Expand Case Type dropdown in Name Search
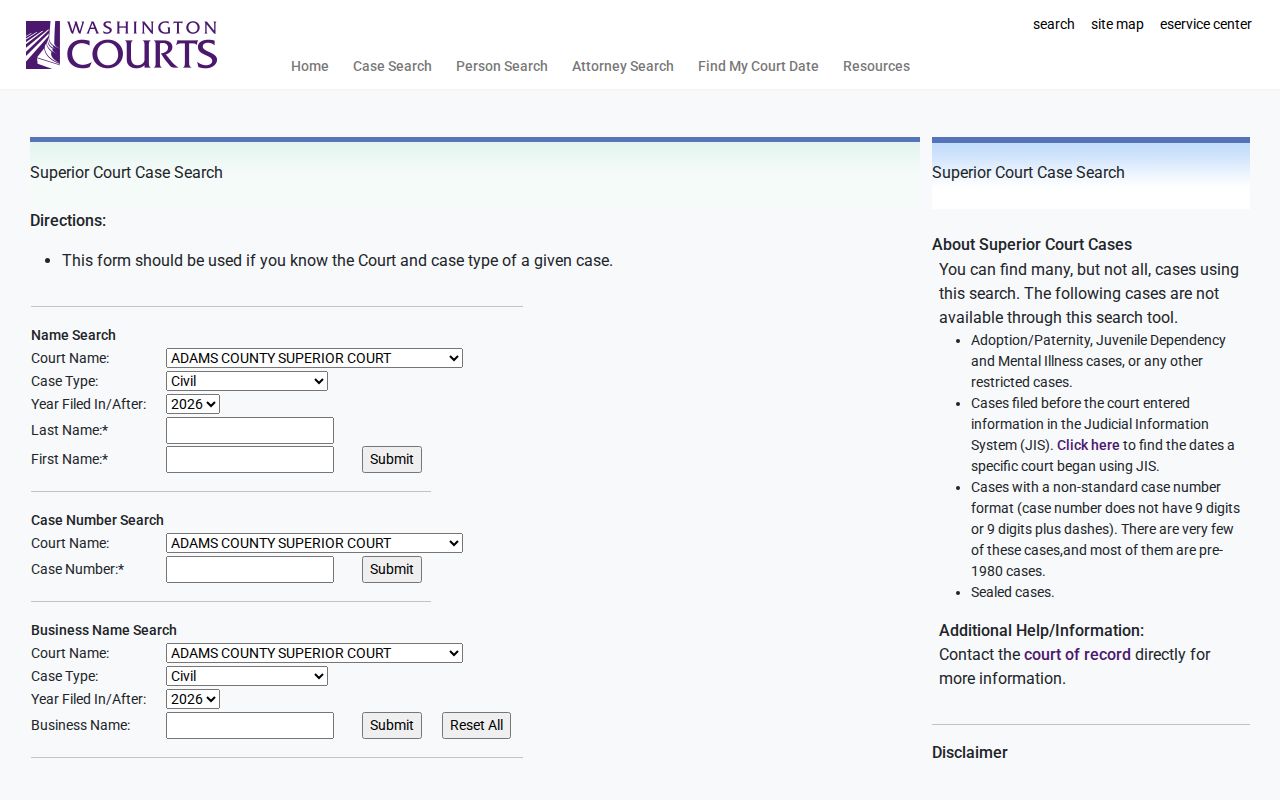1280x800 pixels. point(246,381)
